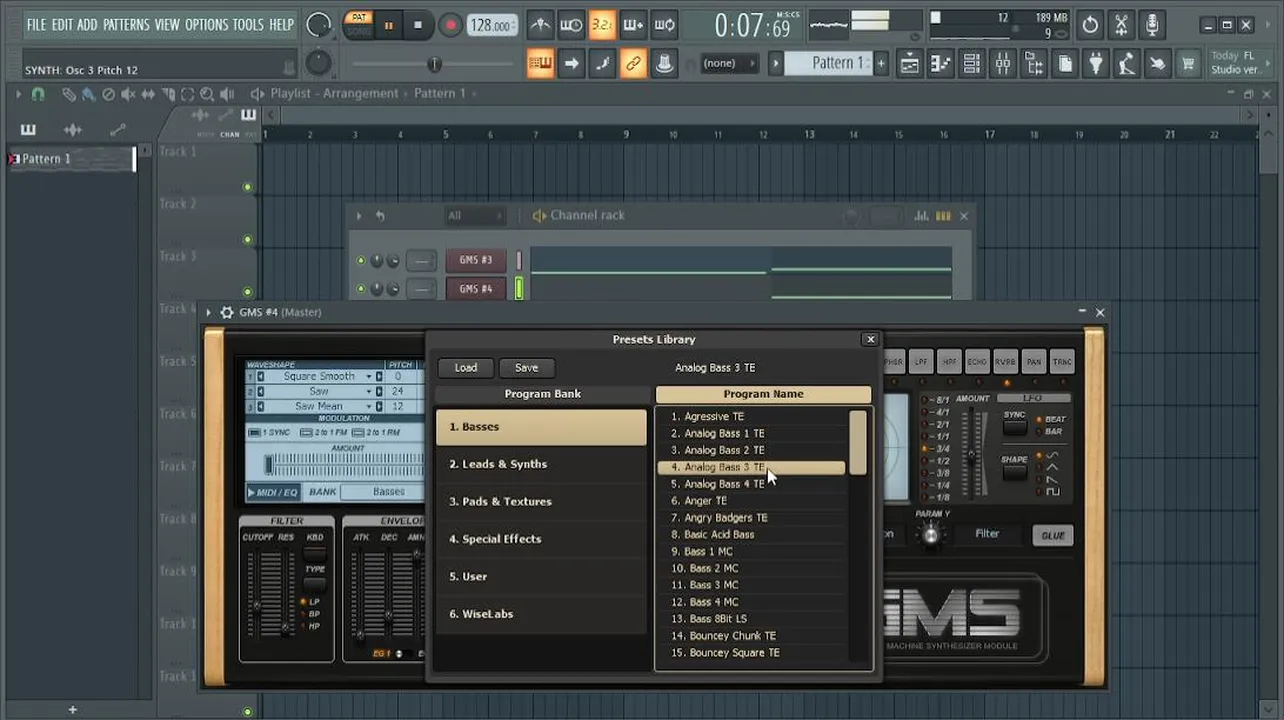The image size is (1284, 720).
Task: Click the LFO AMOUNT slider in GMS
Action: 972,453
